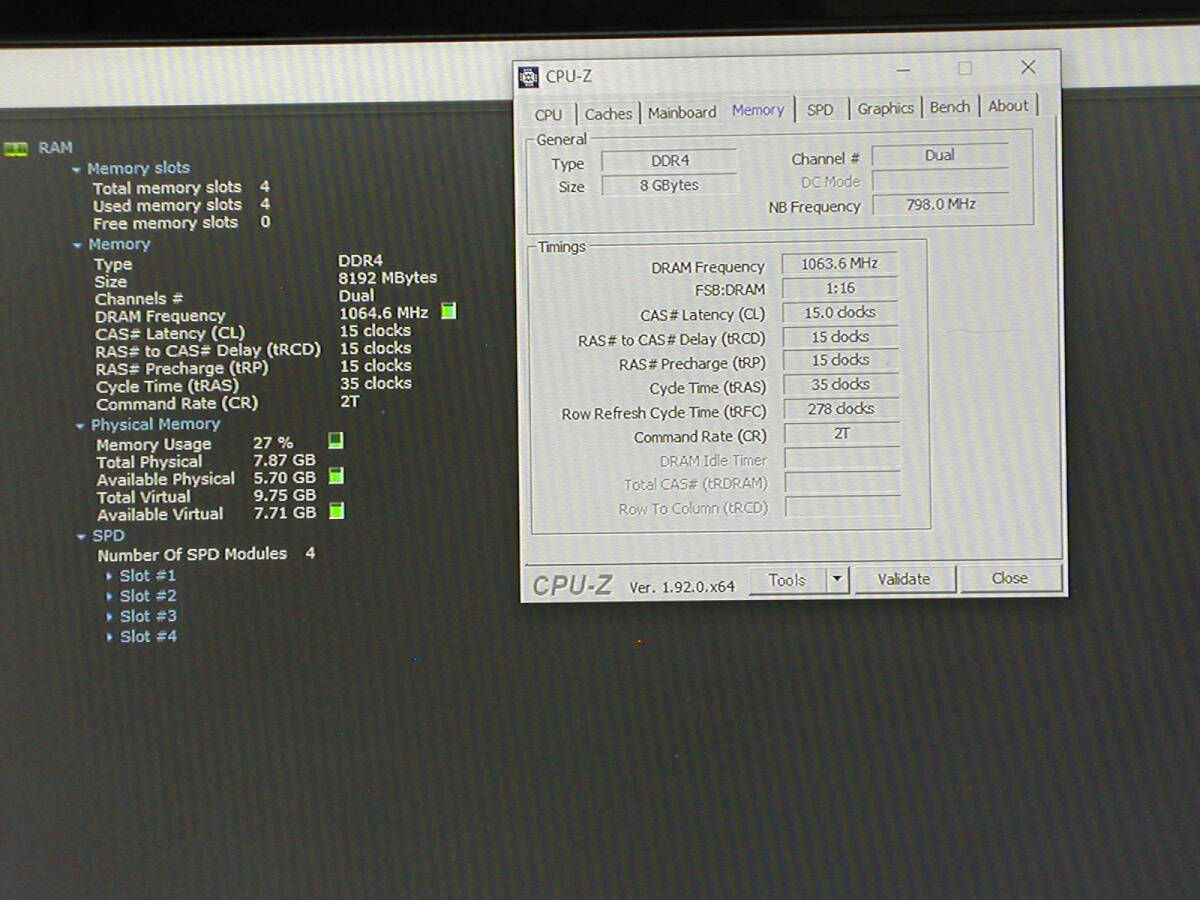
Task: Open the Mainboard tab
Action: 682,113
